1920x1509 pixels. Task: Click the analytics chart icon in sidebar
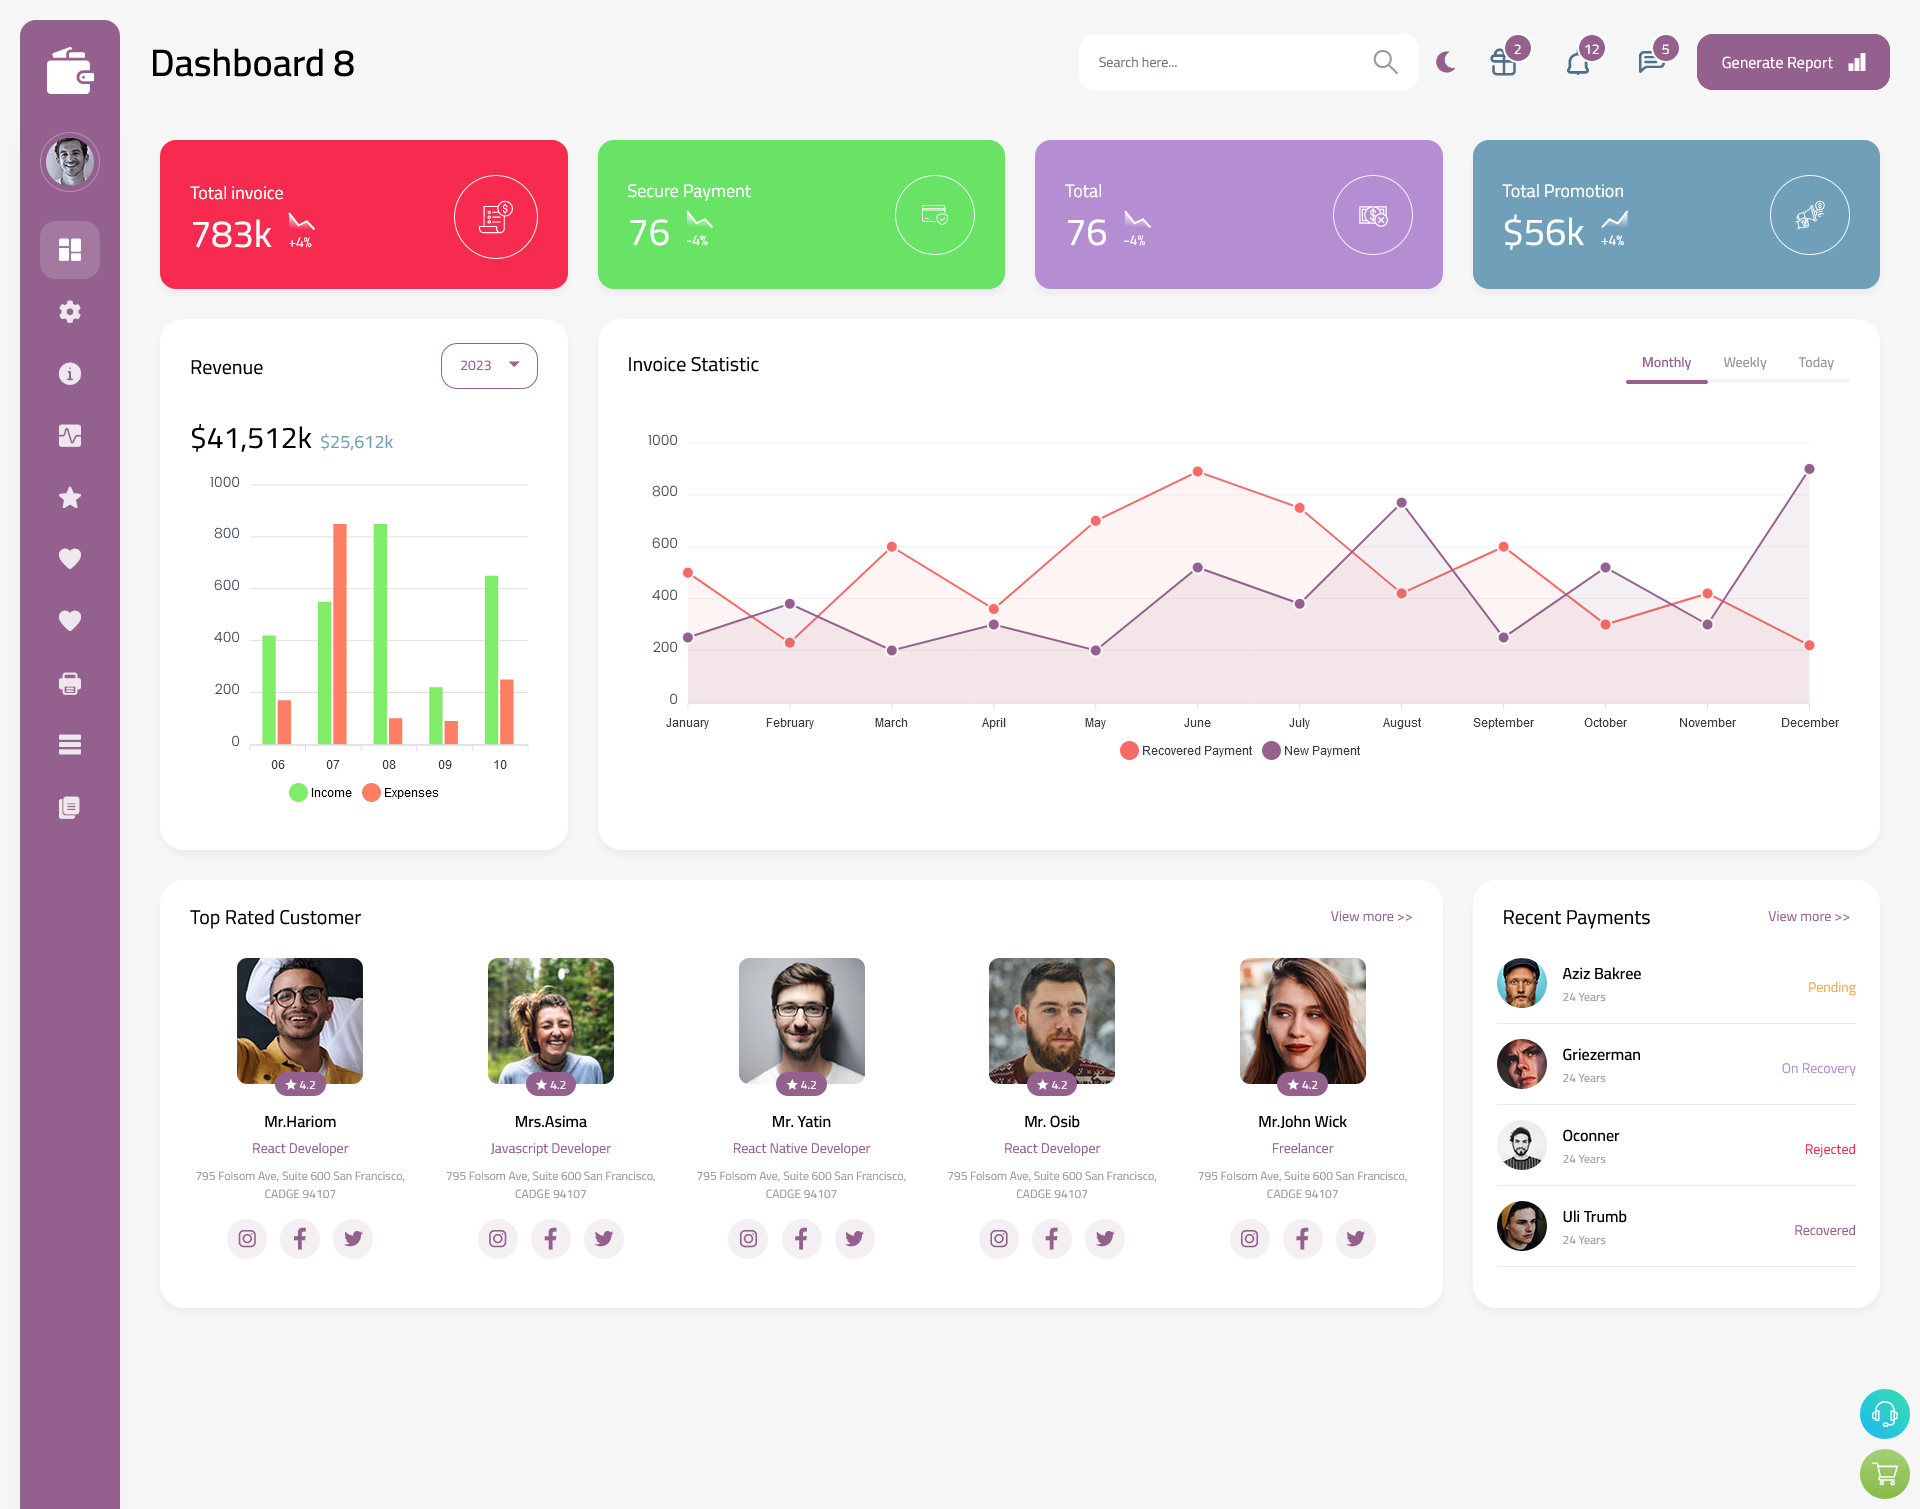click(69, 435)
